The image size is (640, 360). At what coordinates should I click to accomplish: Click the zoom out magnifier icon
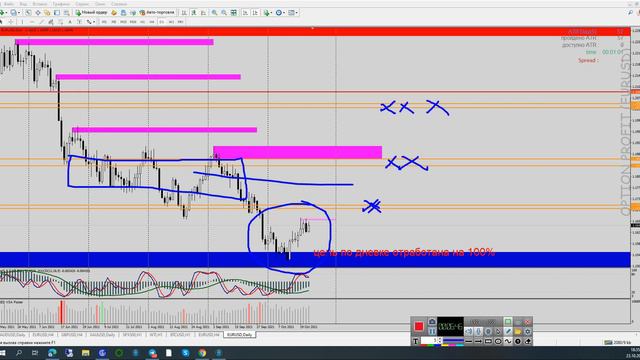(224, 13)
